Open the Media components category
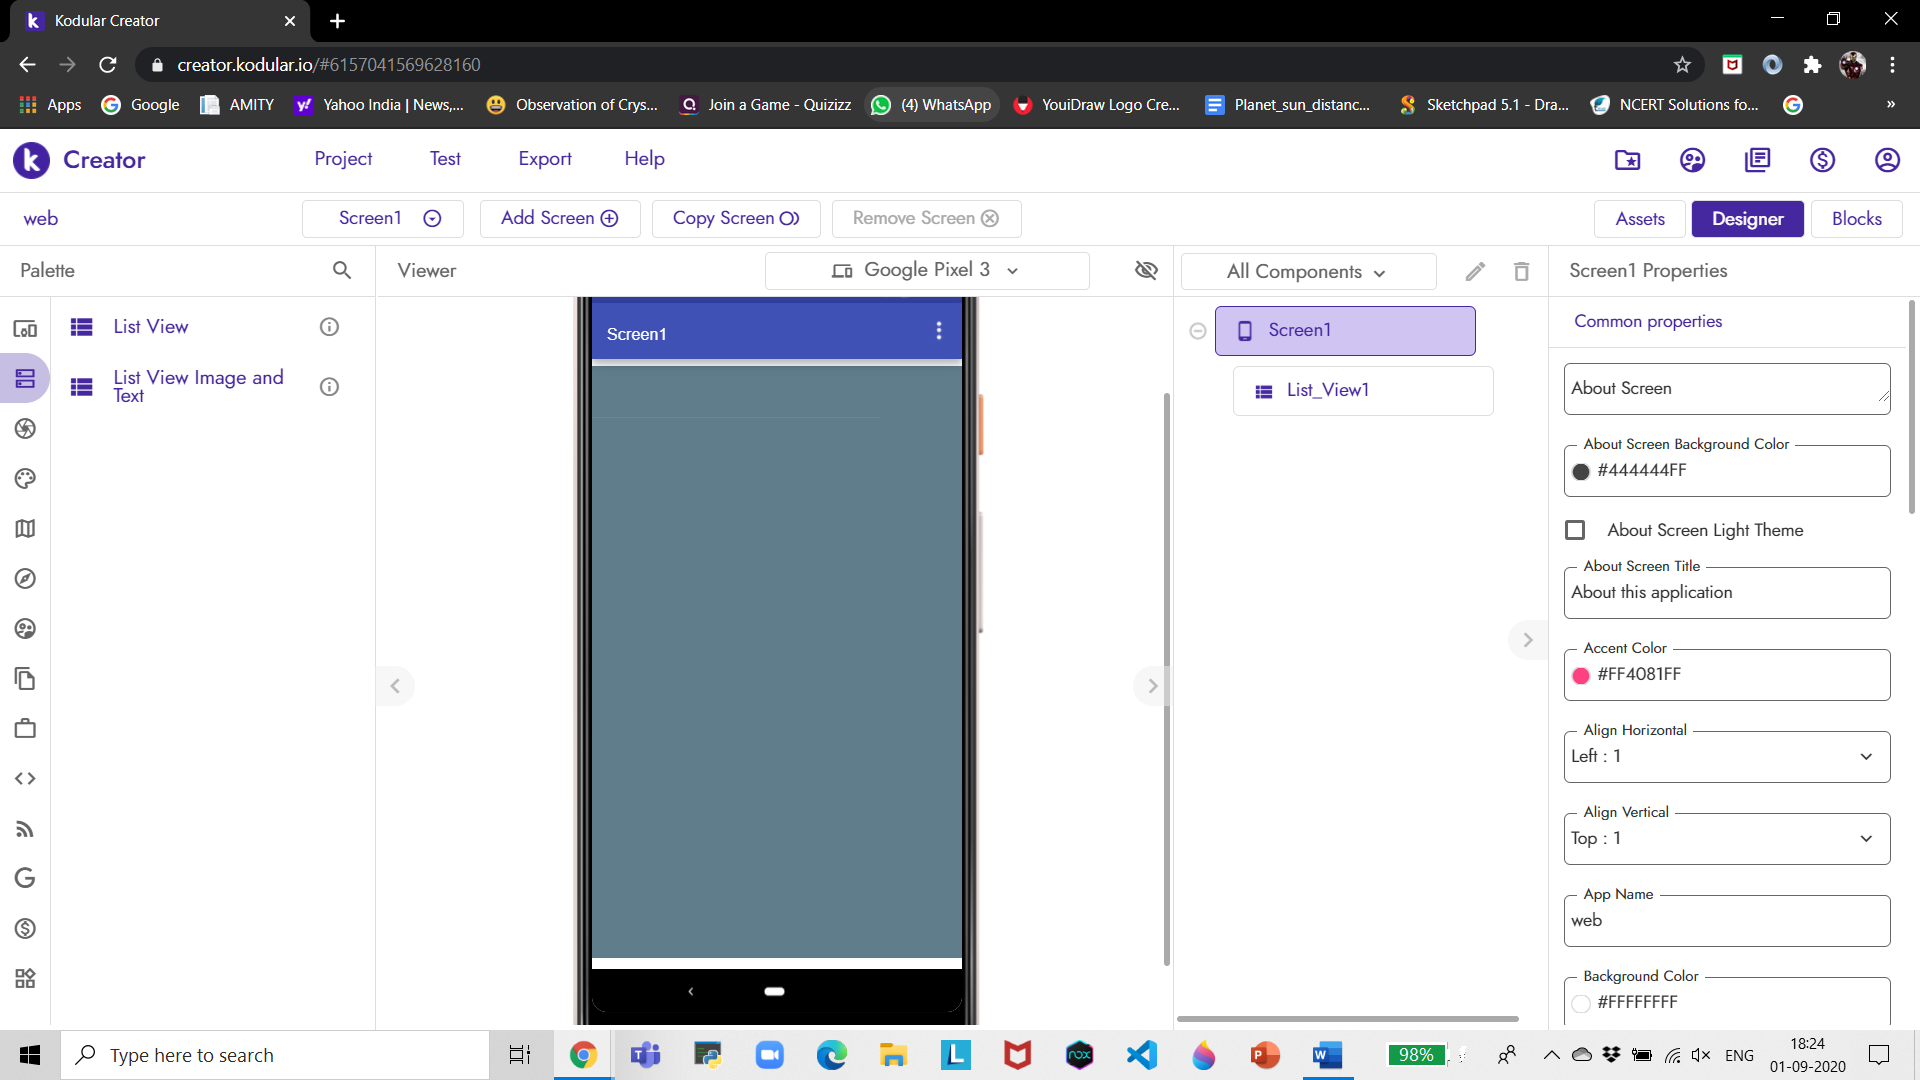 [25, 428]
